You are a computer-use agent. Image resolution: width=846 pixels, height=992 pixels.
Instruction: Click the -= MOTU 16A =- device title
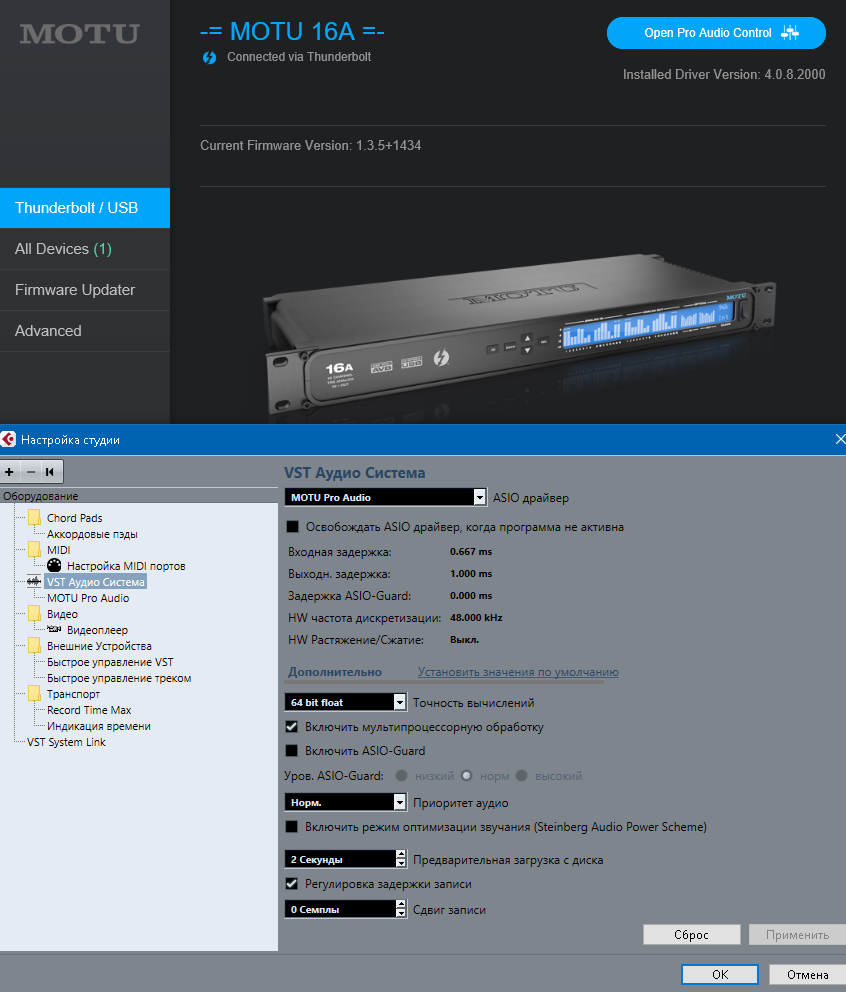click(x=292, y=31)
